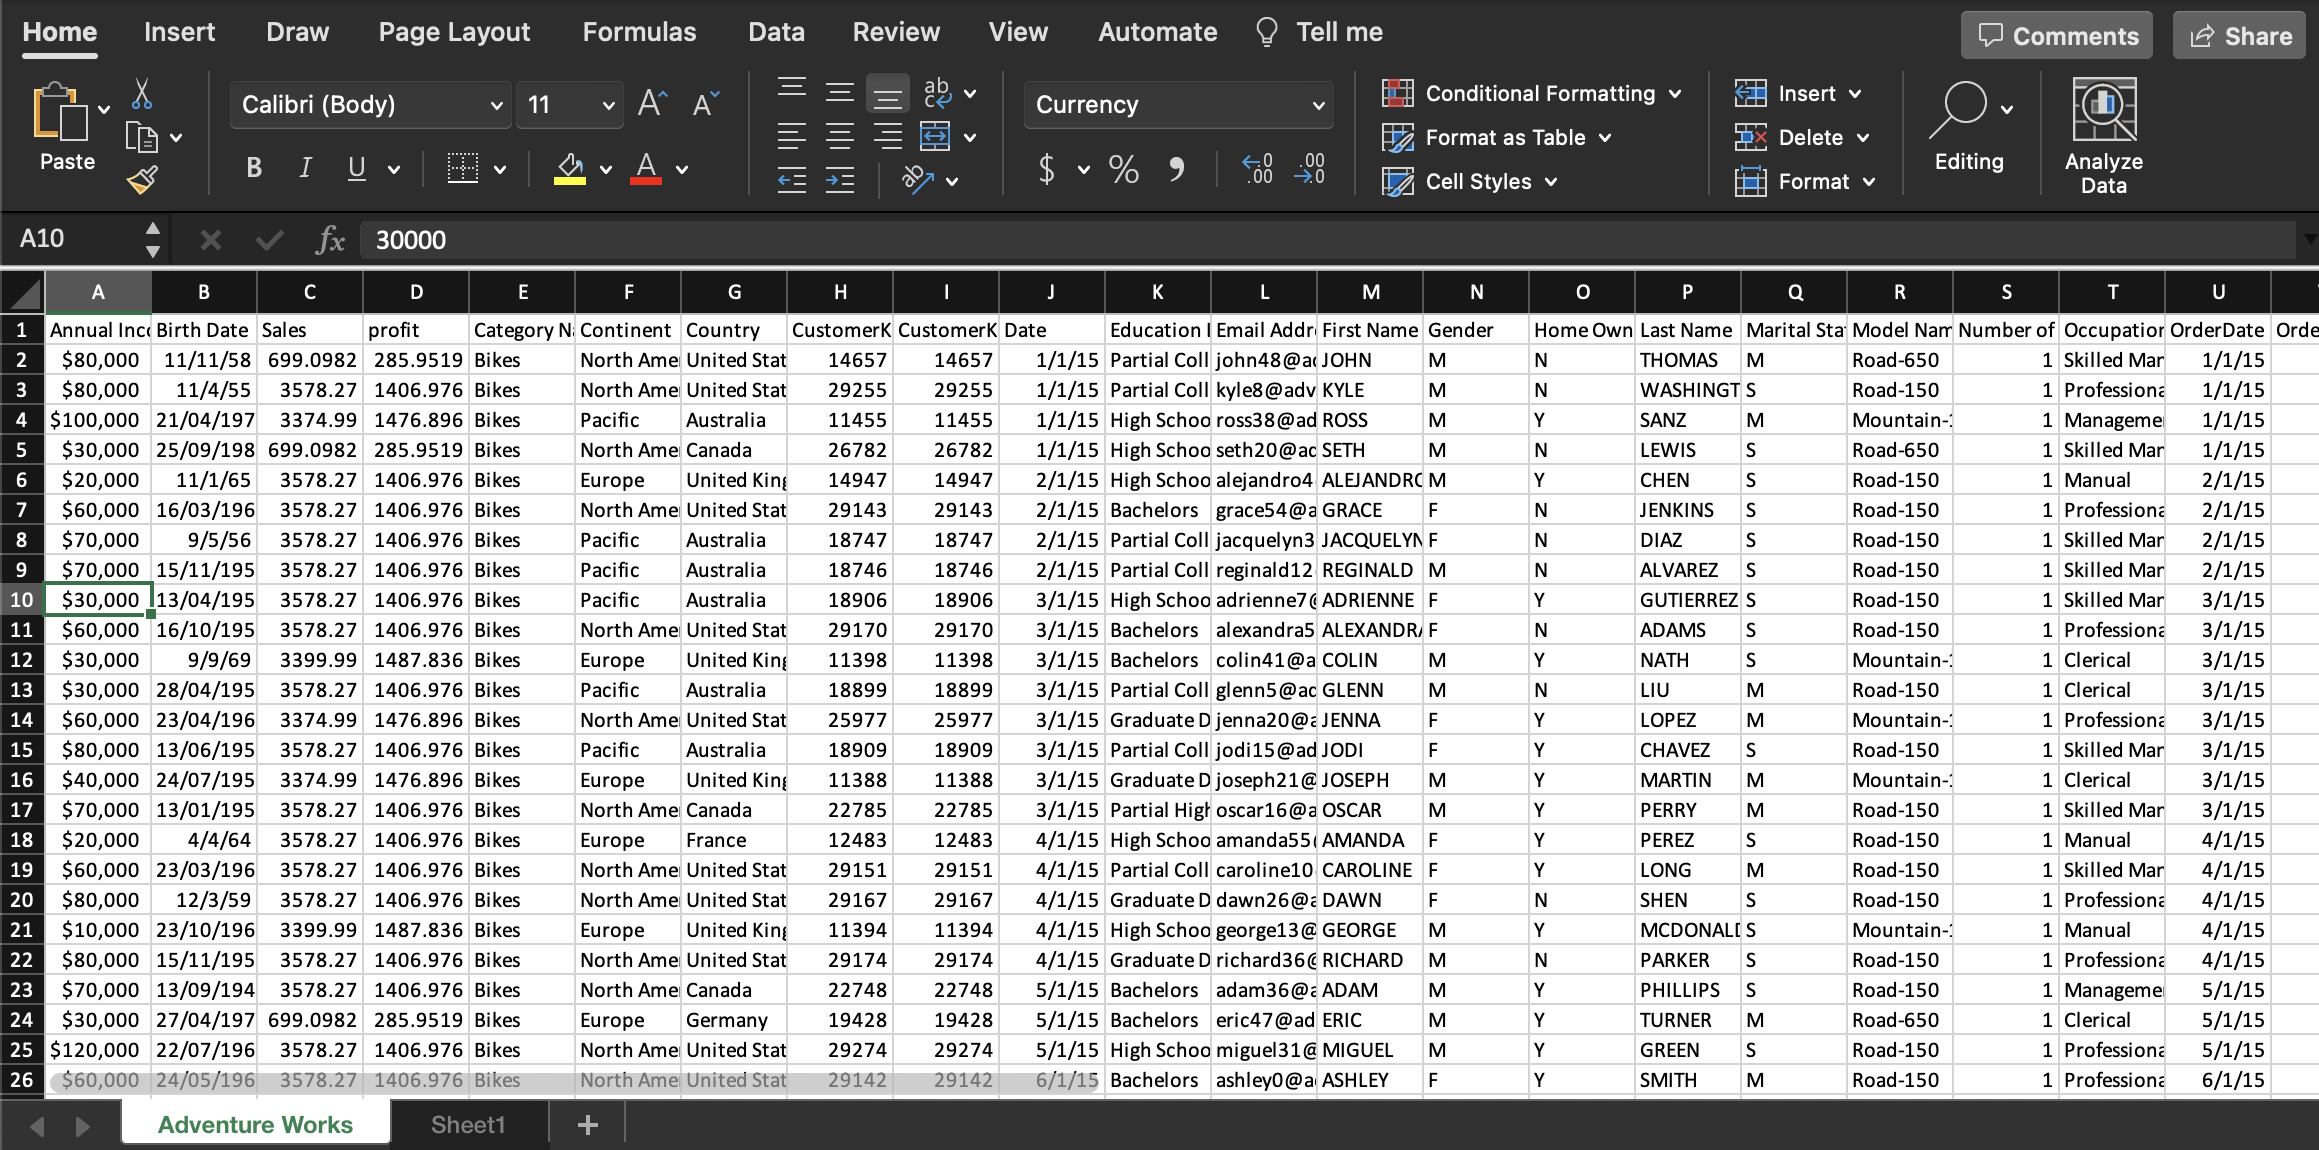Click the Merge and Center icon
Viewport: 2319px width, 1150px height.
click(935, 137)
